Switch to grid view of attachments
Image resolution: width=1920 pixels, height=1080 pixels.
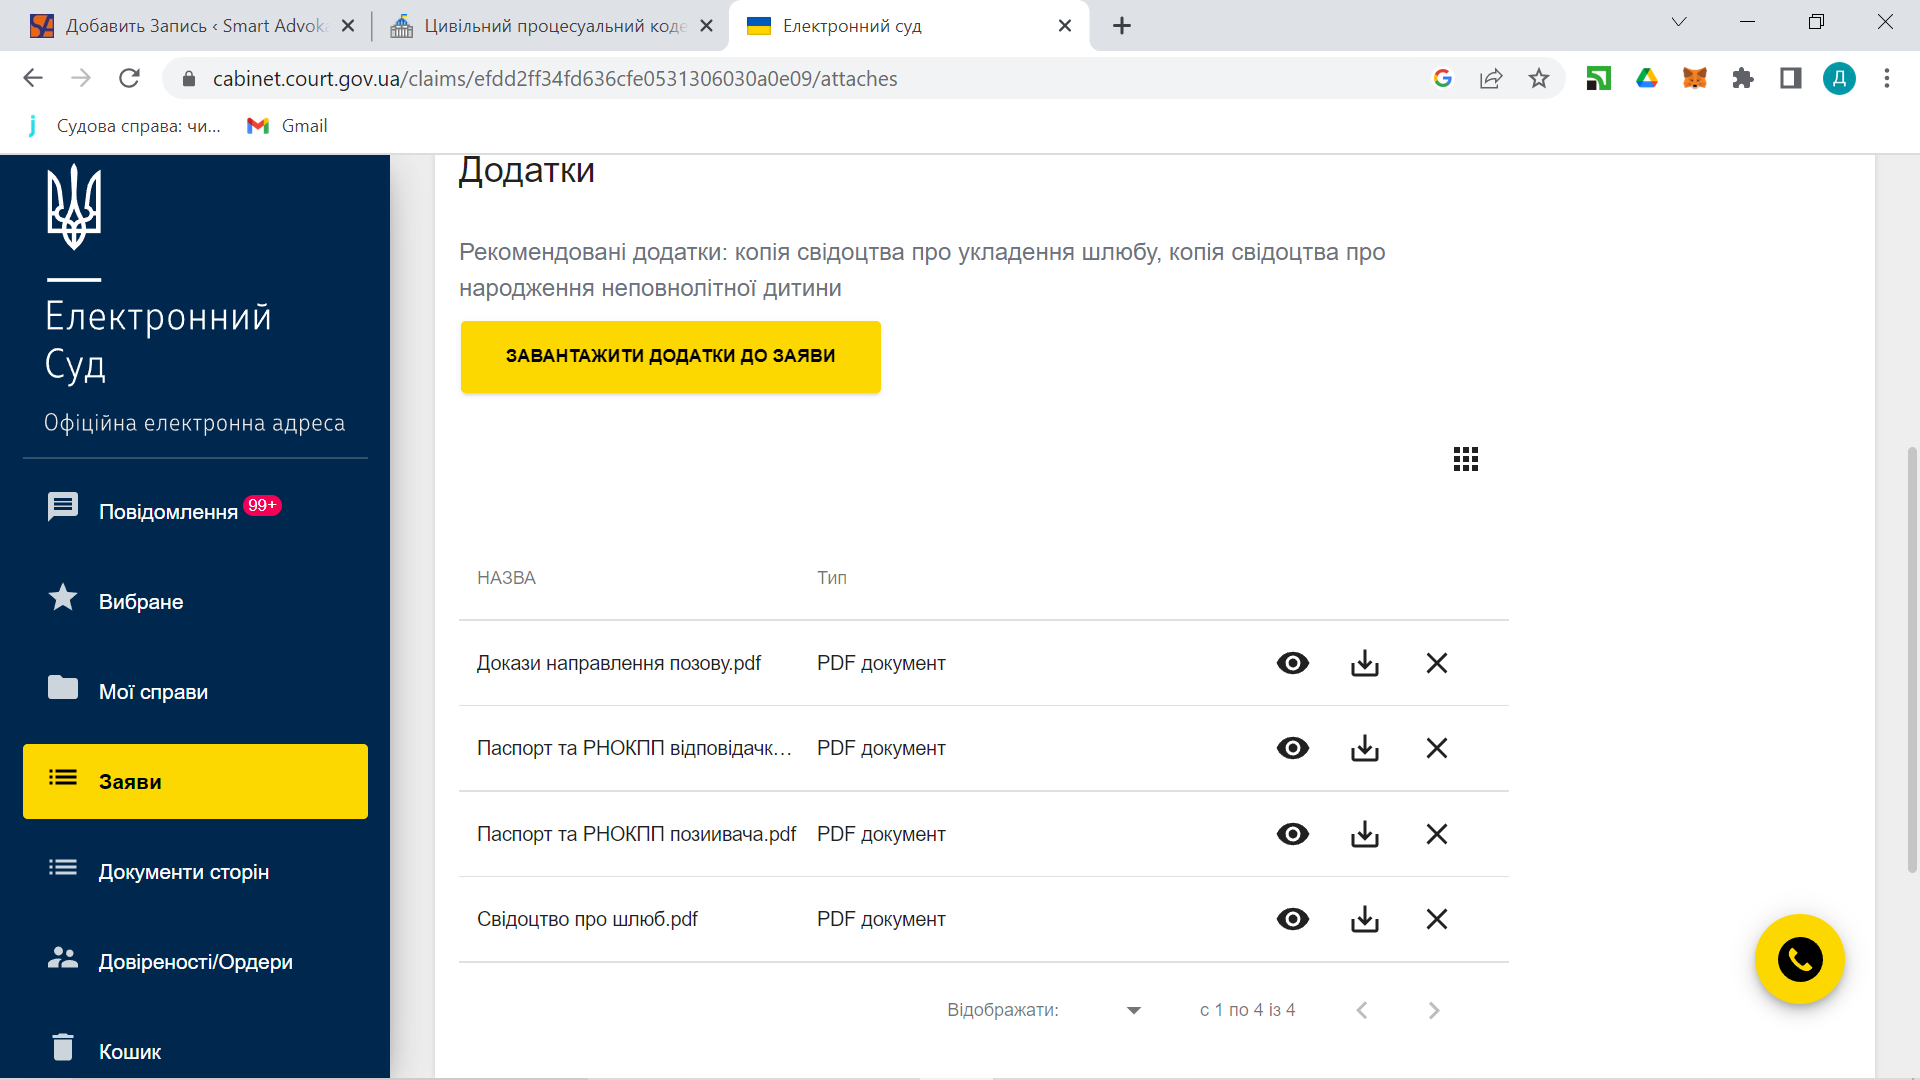pos(1465,459)
